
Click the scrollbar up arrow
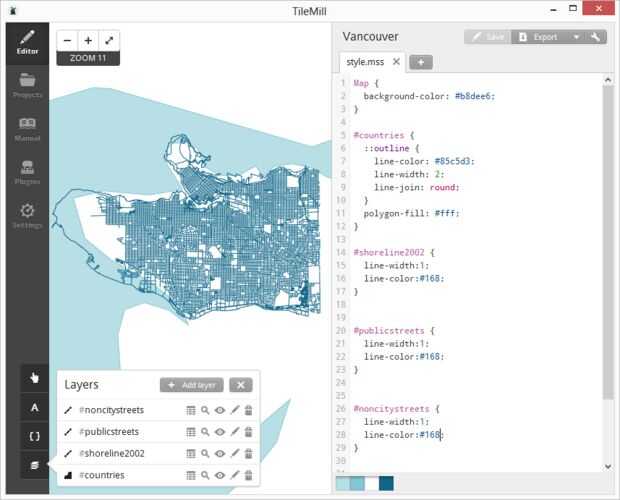(x=608, y=80)
